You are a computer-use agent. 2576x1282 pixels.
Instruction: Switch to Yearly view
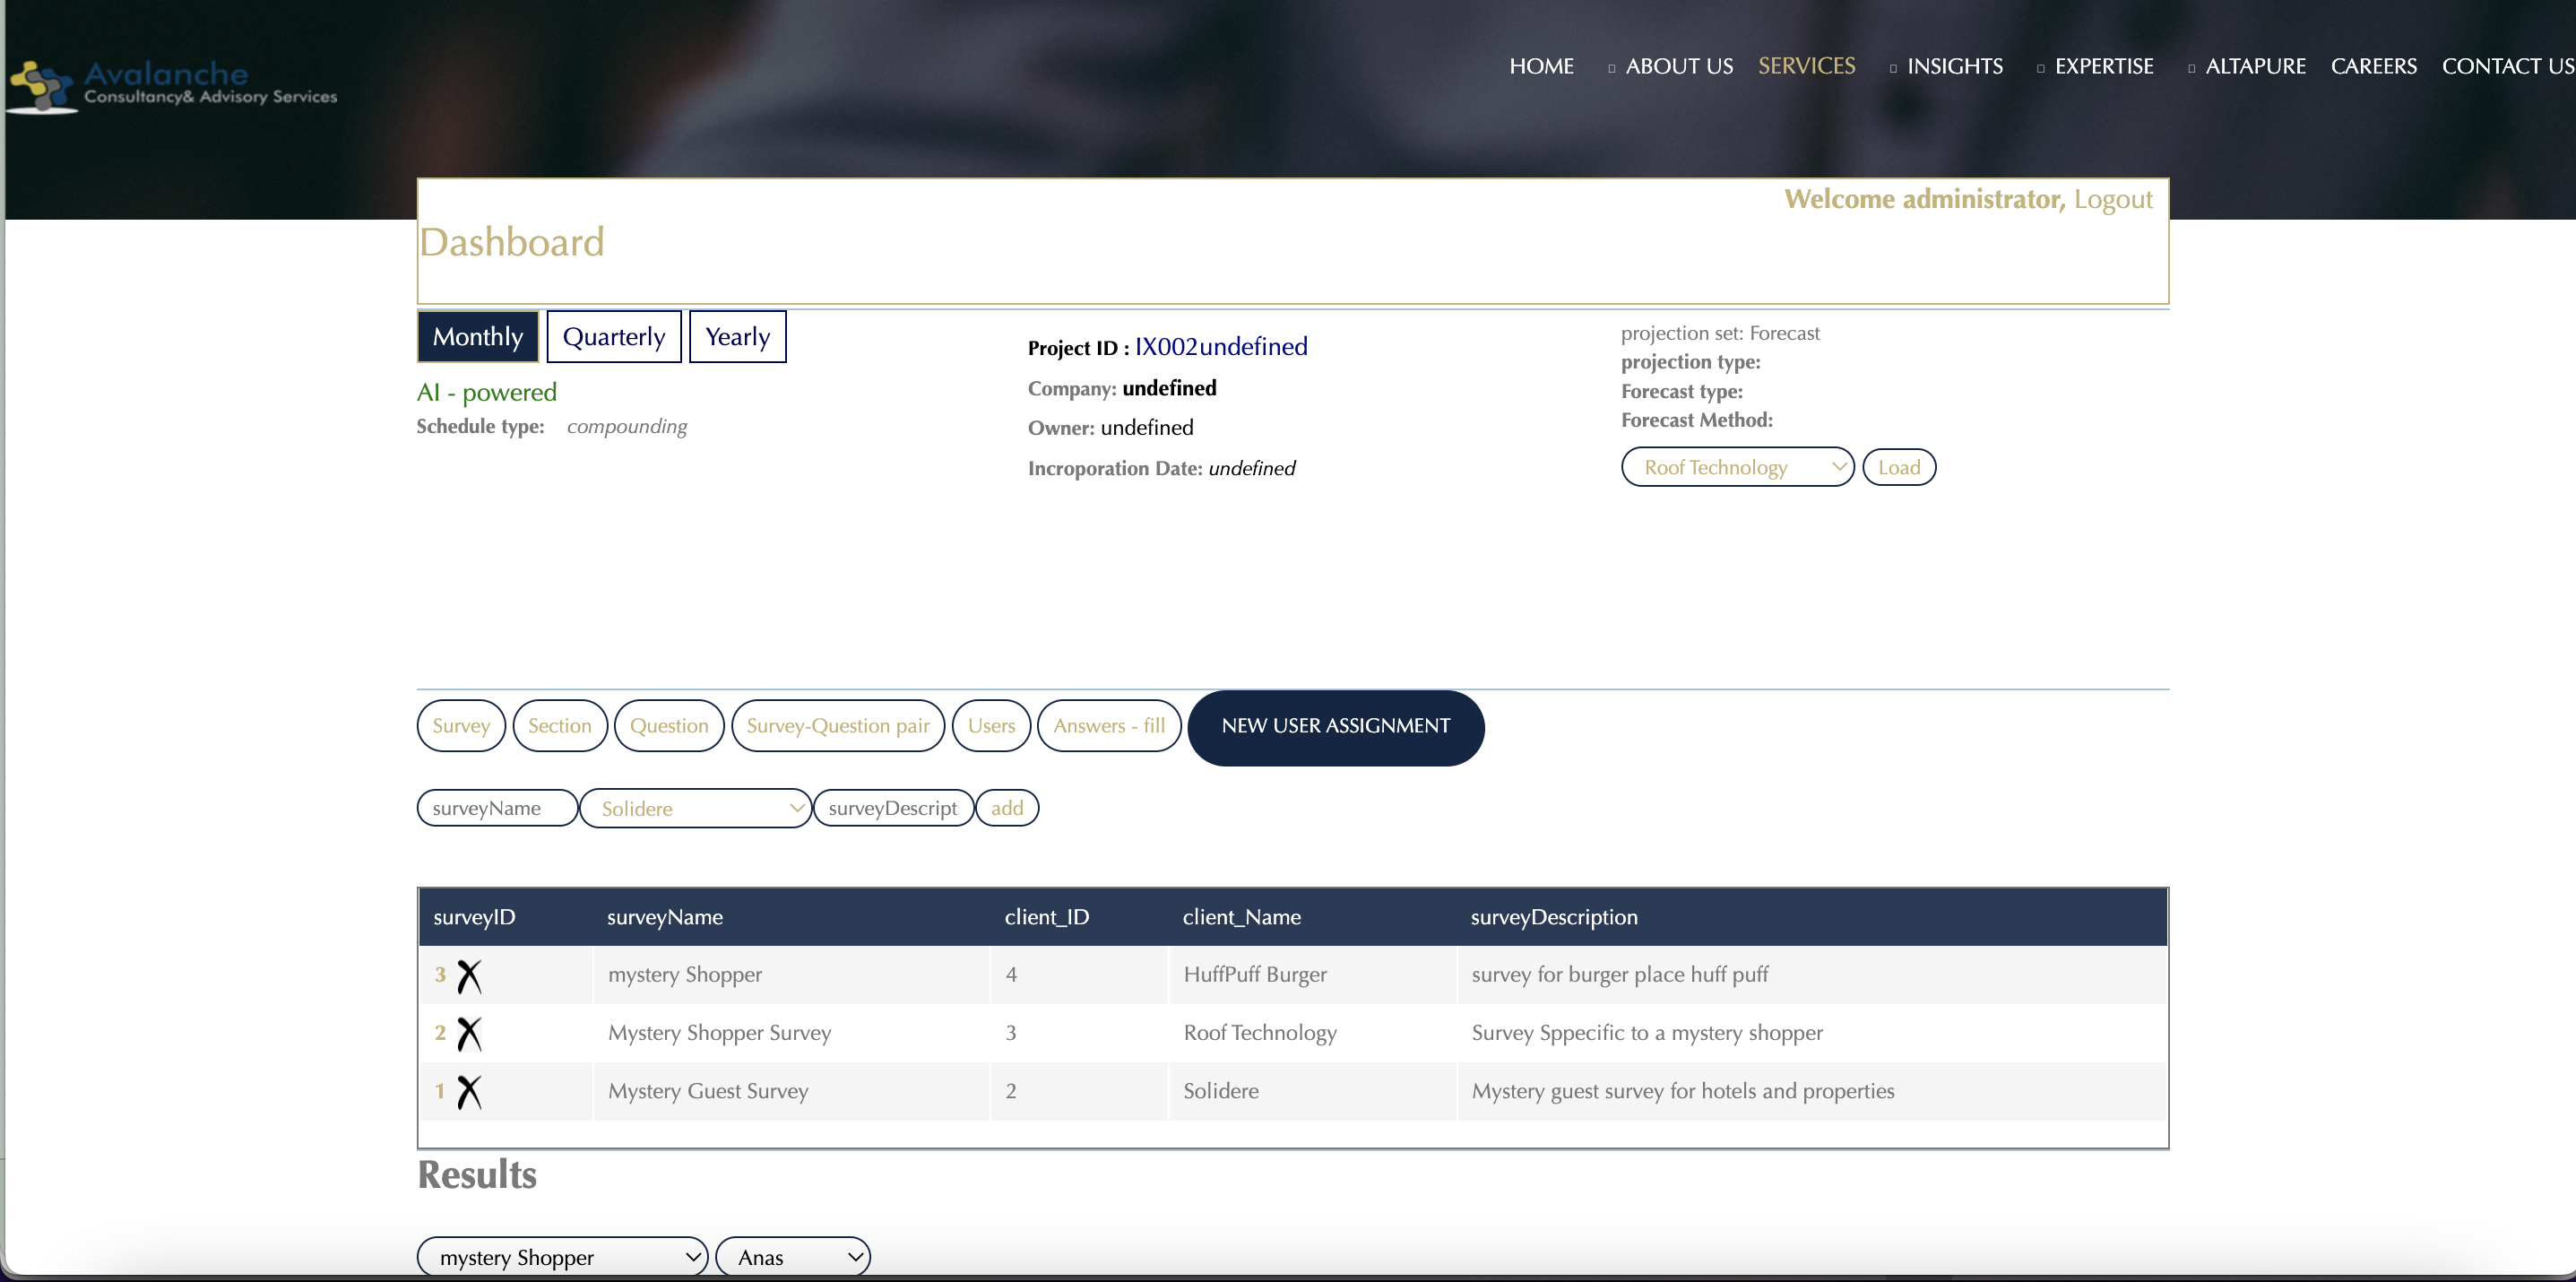(737, 337)
